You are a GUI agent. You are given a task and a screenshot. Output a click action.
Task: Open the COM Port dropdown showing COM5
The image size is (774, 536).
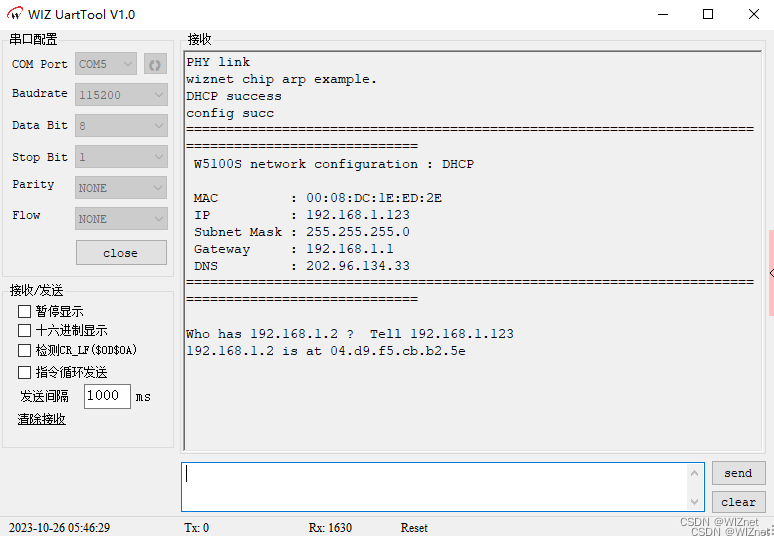pyautogui.click(x=106, y=64)
